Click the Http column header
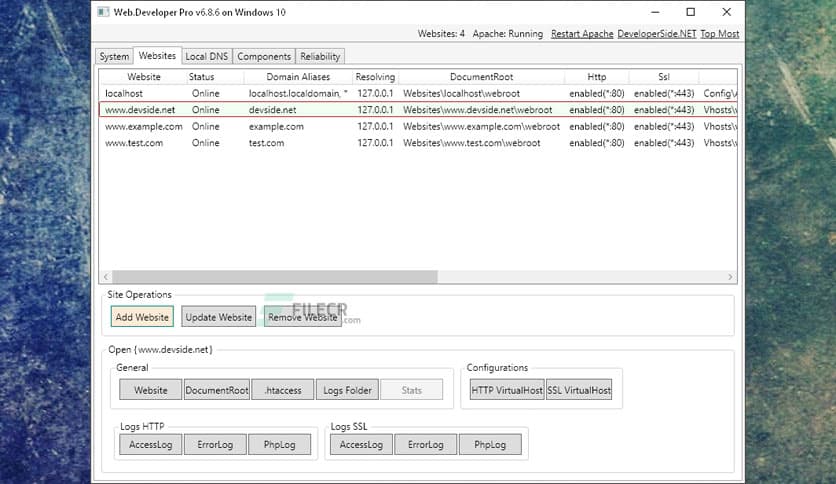Viewport: 836px width, 484px height. (597, 77)
